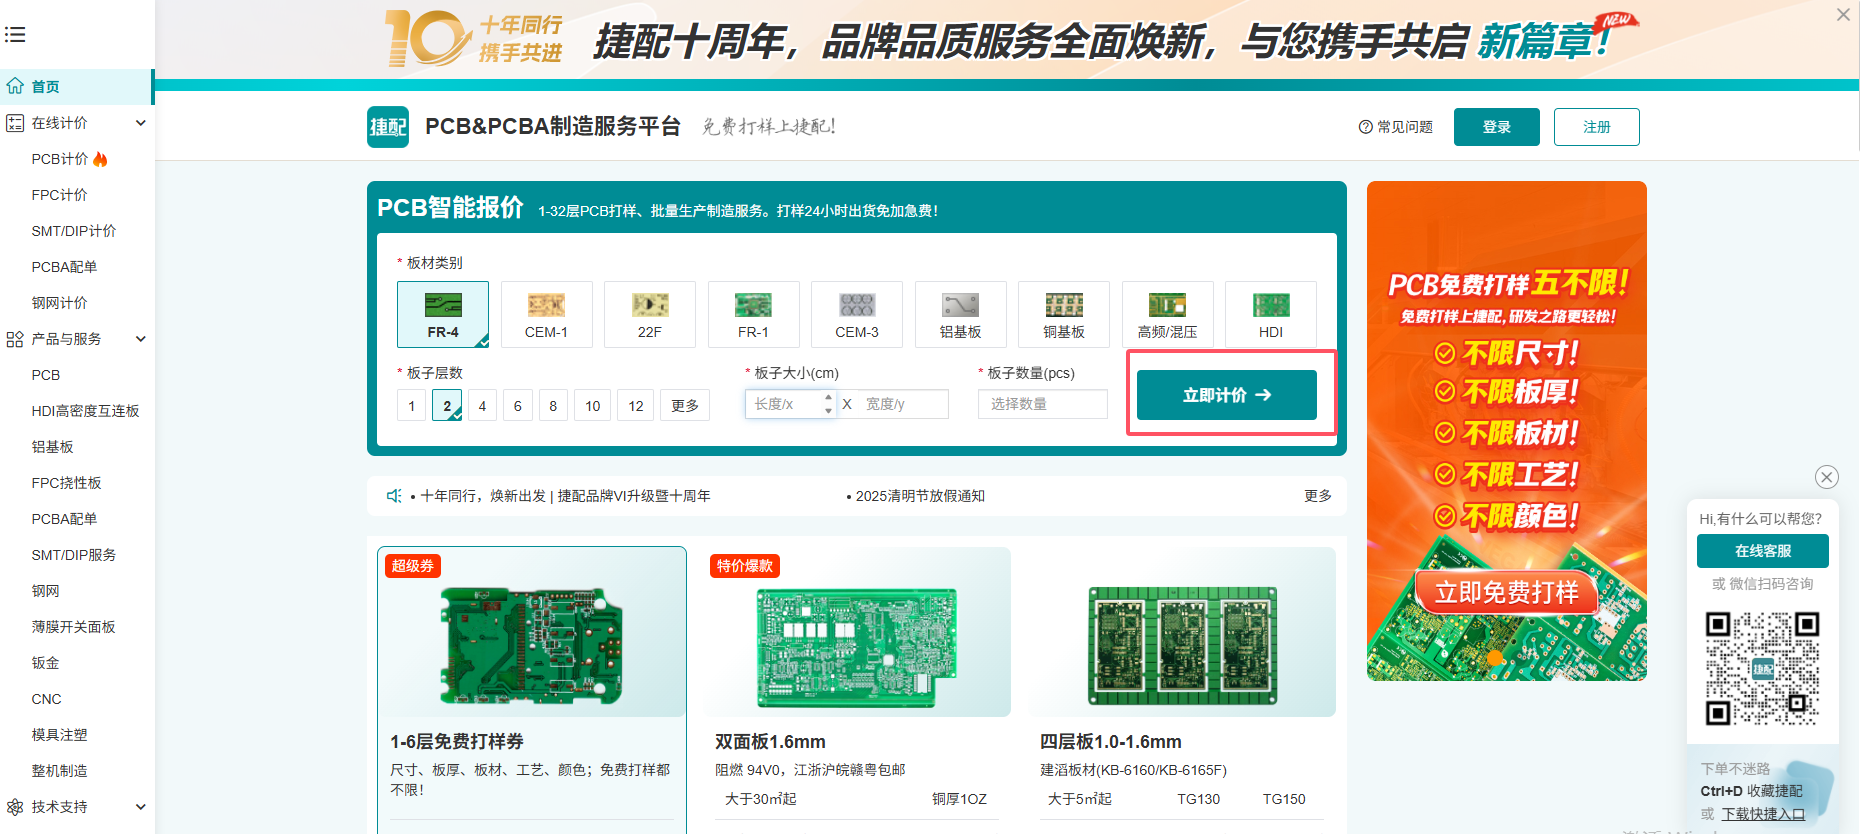Click the WeChat QR code image

click(x=1762, y=668)
